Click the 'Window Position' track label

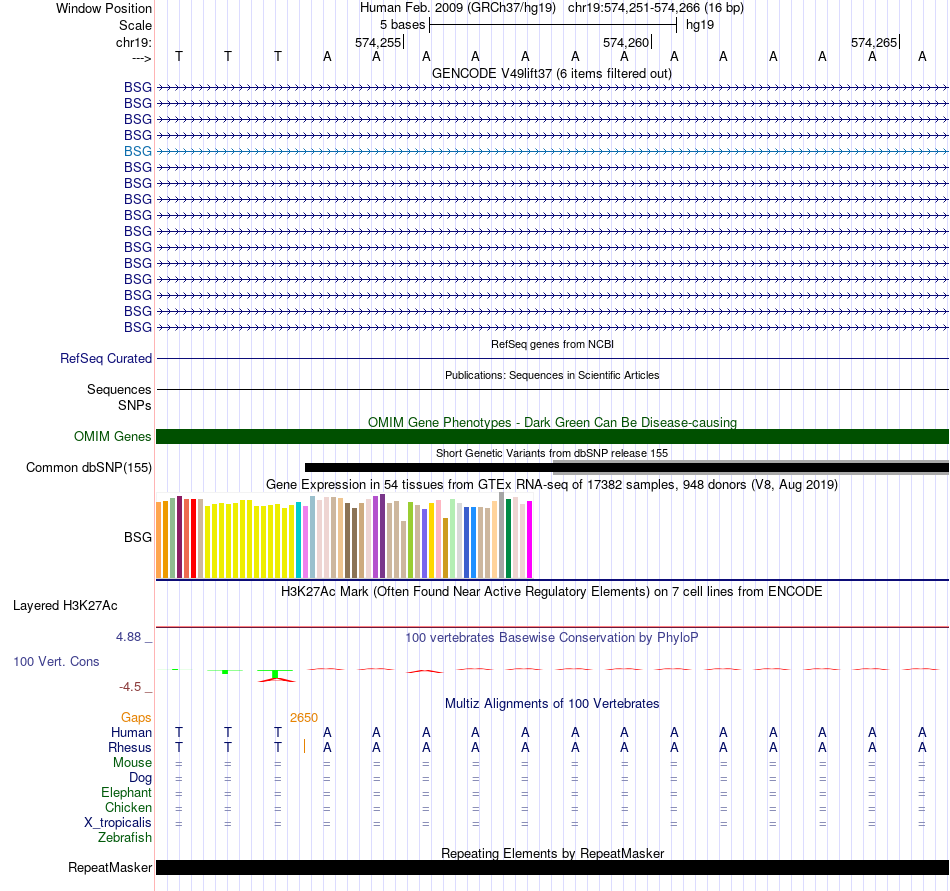[104, 8]
